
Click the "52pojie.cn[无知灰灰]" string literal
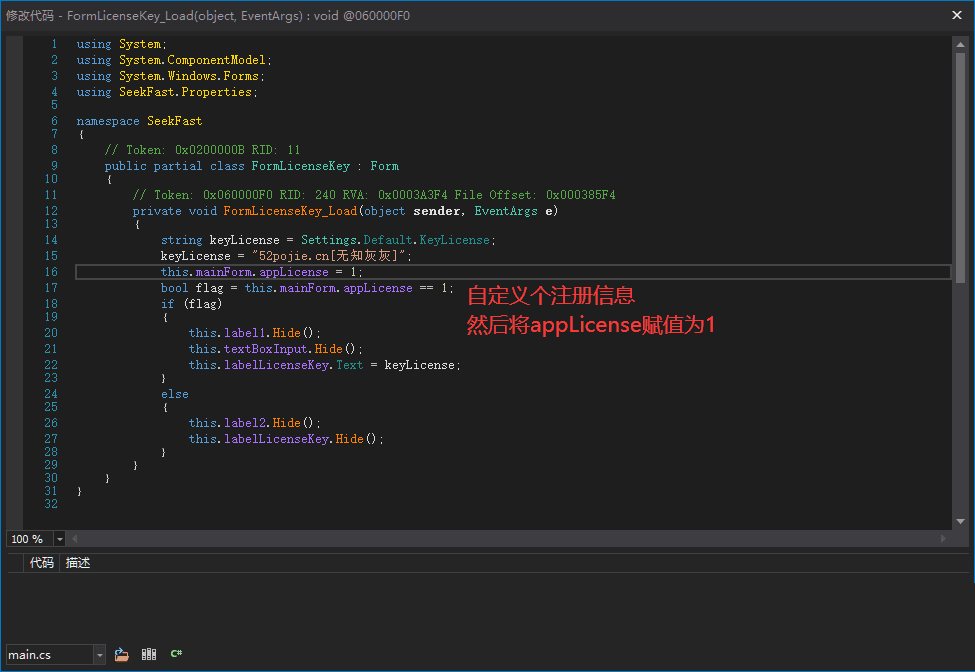(330, 256)
